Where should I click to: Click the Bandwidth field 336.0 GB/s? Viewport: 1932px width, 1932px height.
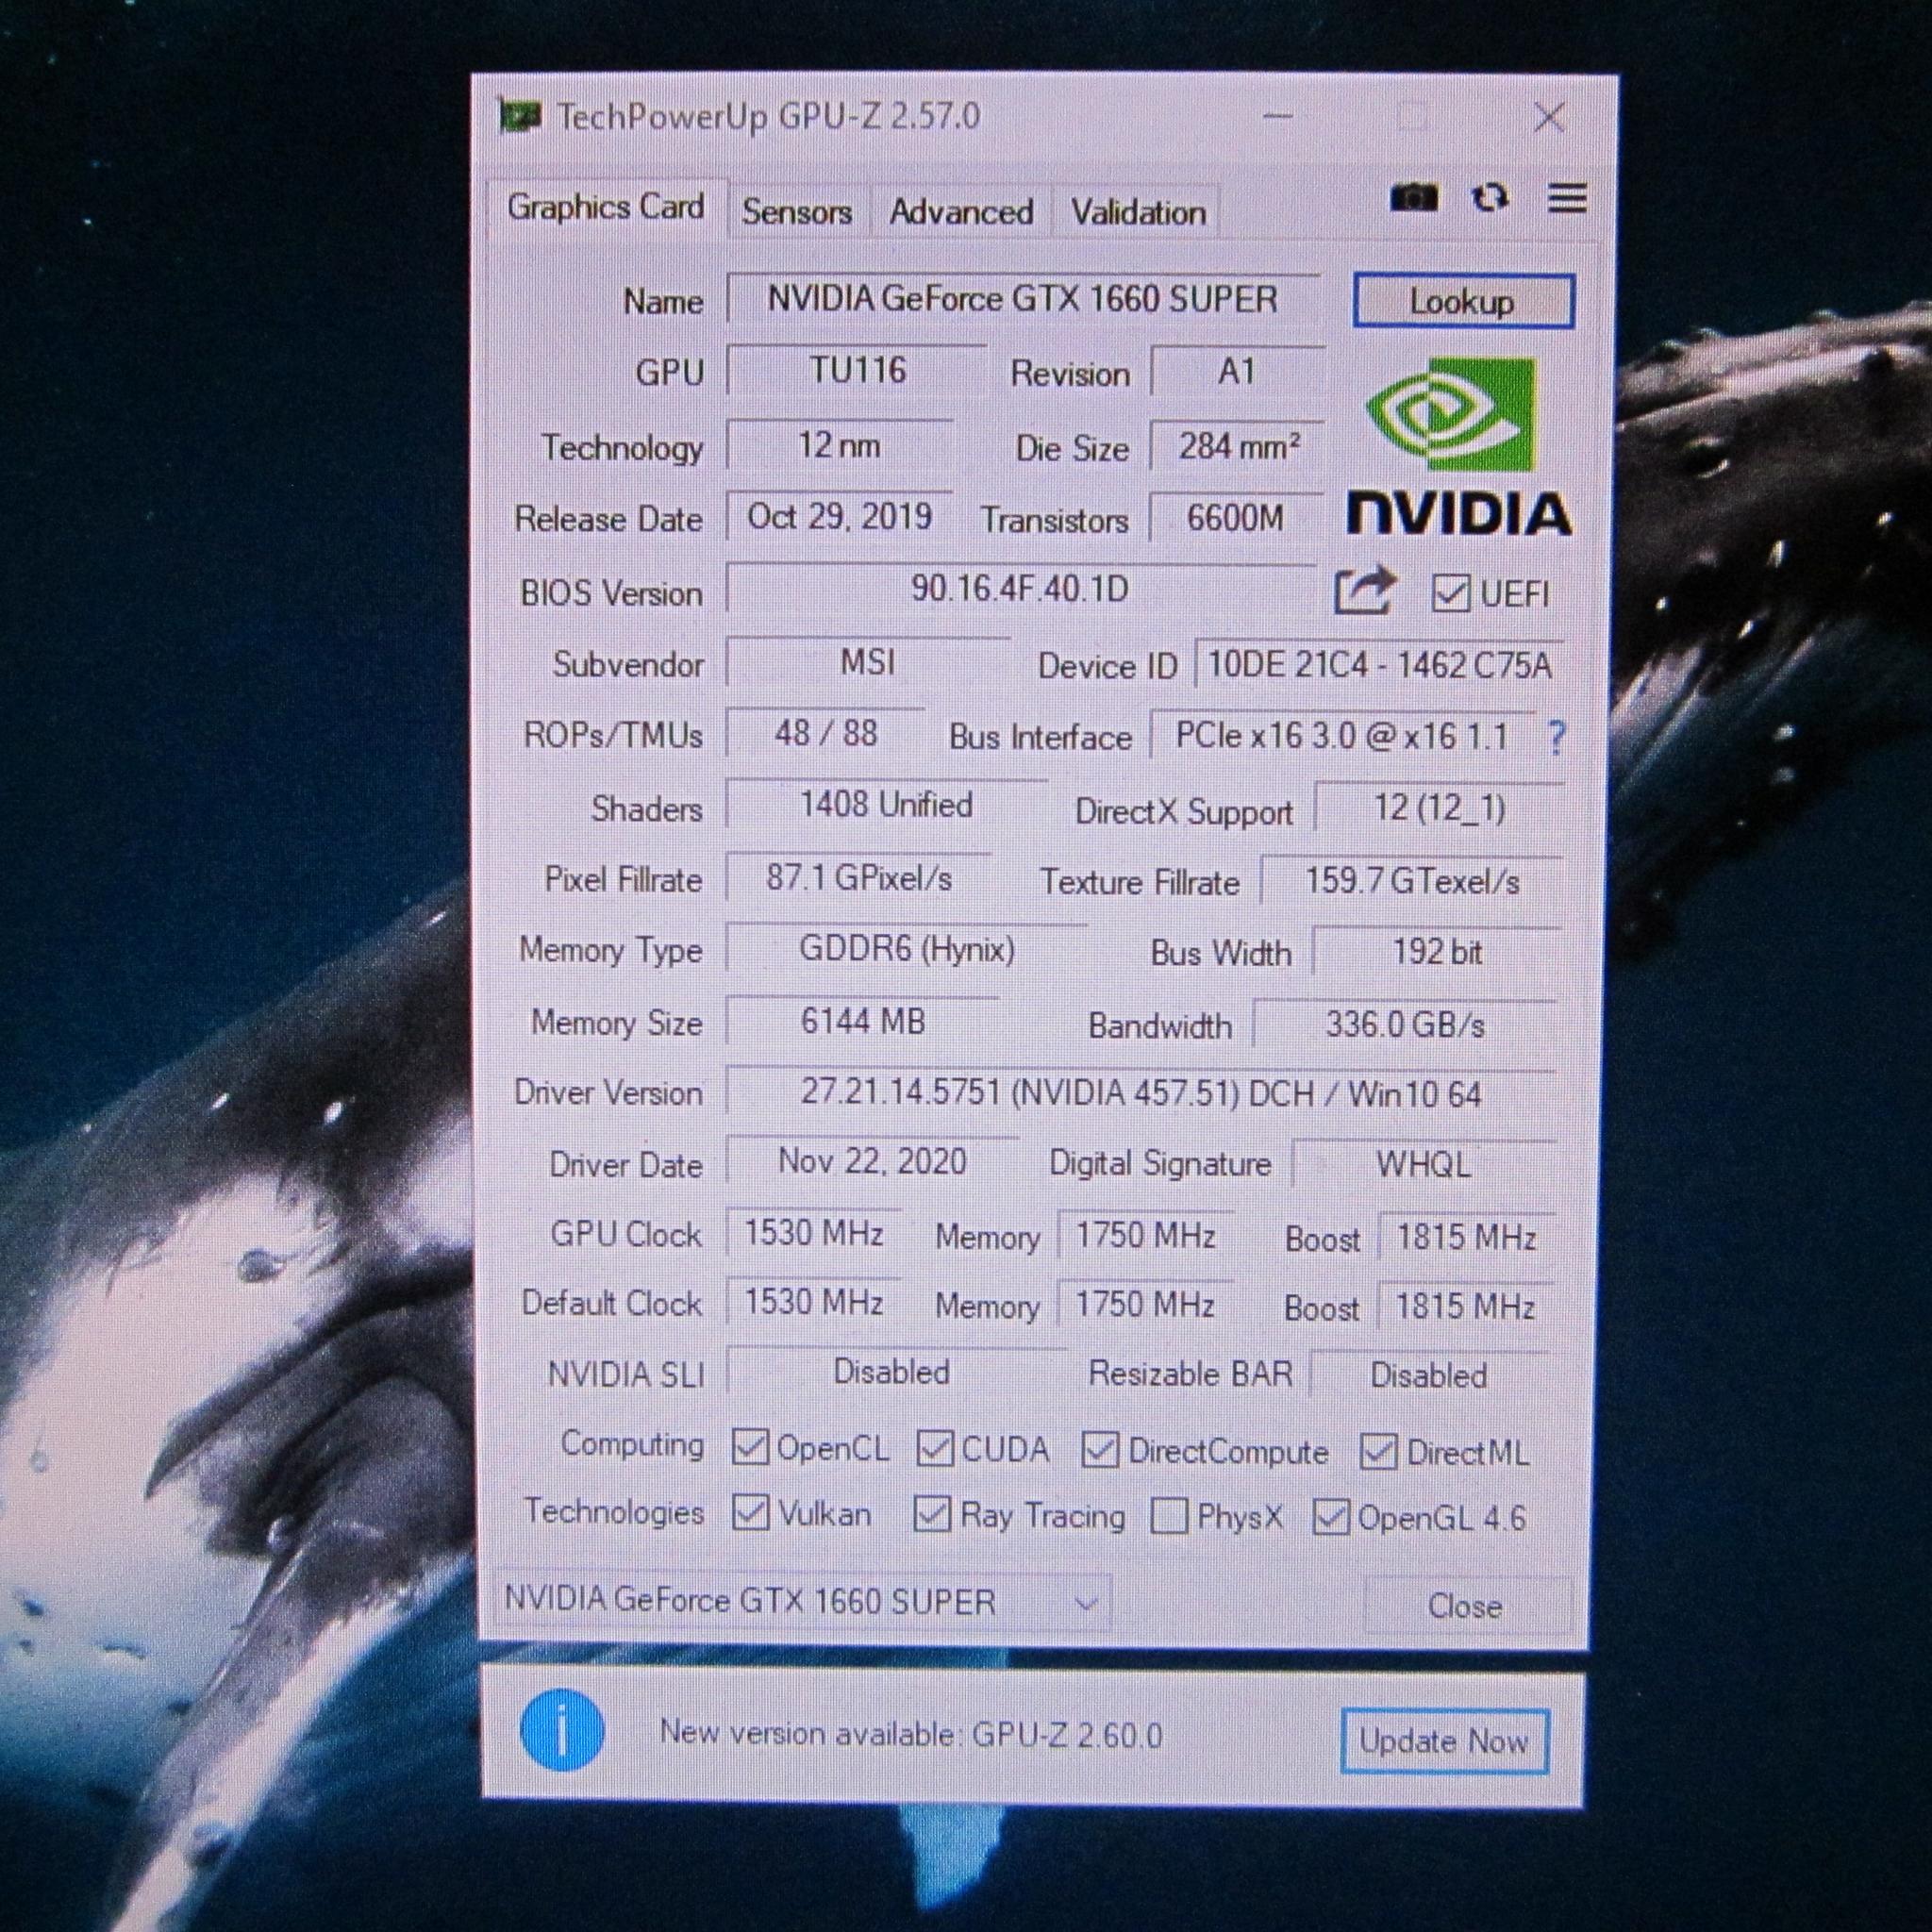tap(1405, 1024)
